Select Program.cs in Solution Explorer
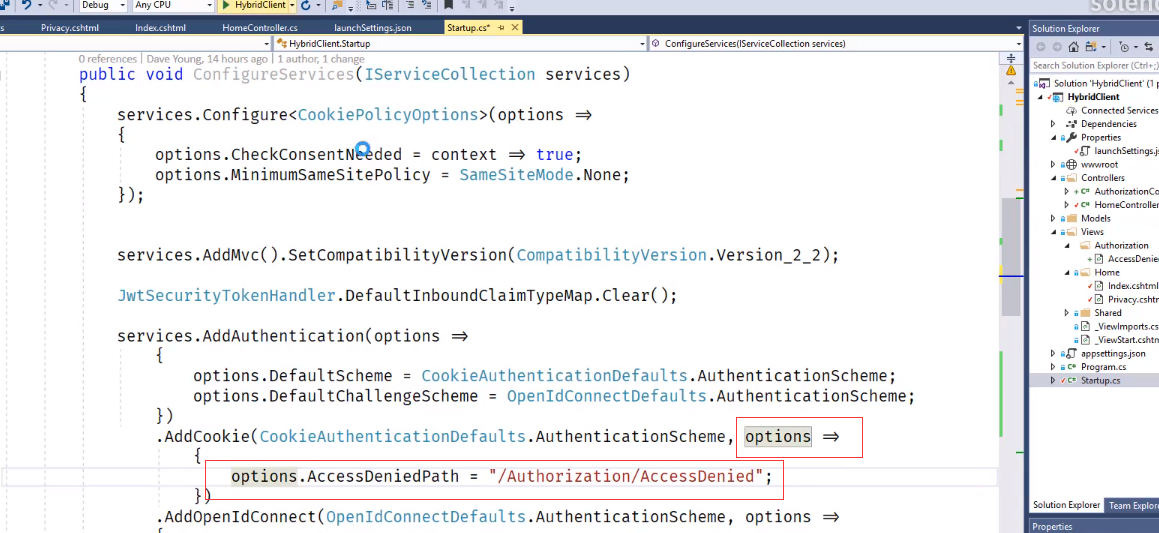The width and height of the screenshot is (1159, 533). [1103, 367]
